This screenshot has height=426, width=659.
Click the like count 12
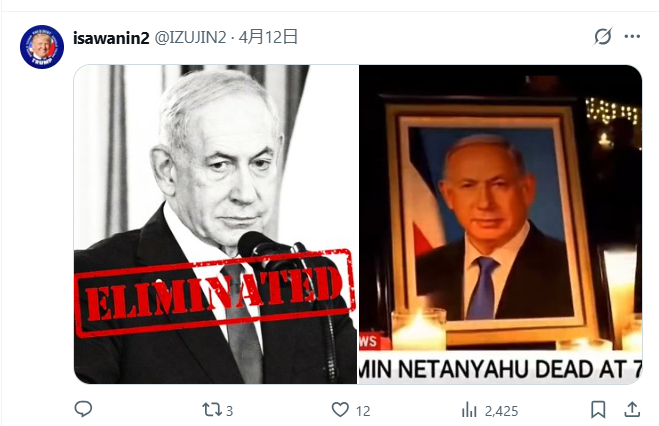[x=363, y=411]
